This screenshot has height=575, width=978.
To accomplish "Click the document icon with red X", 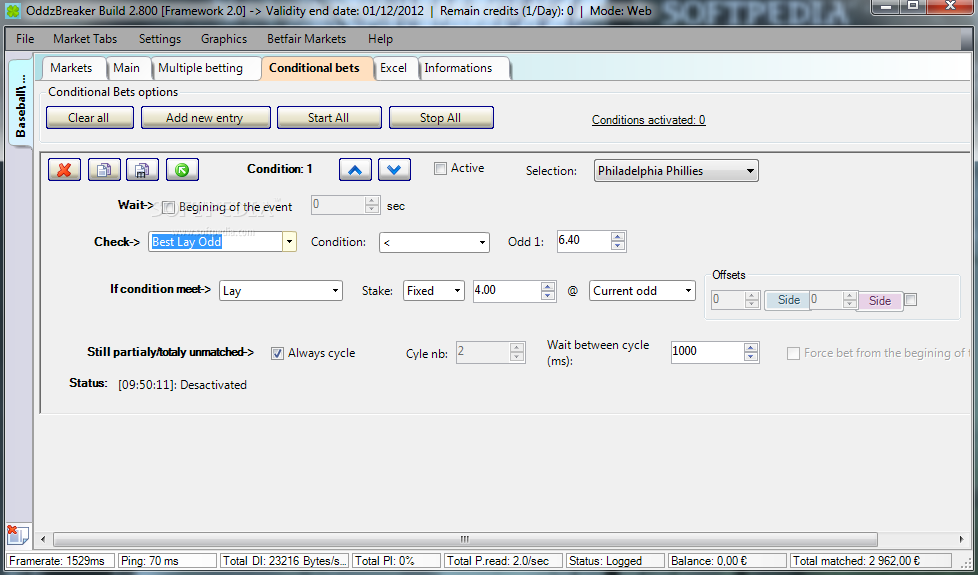I will 17,535.
